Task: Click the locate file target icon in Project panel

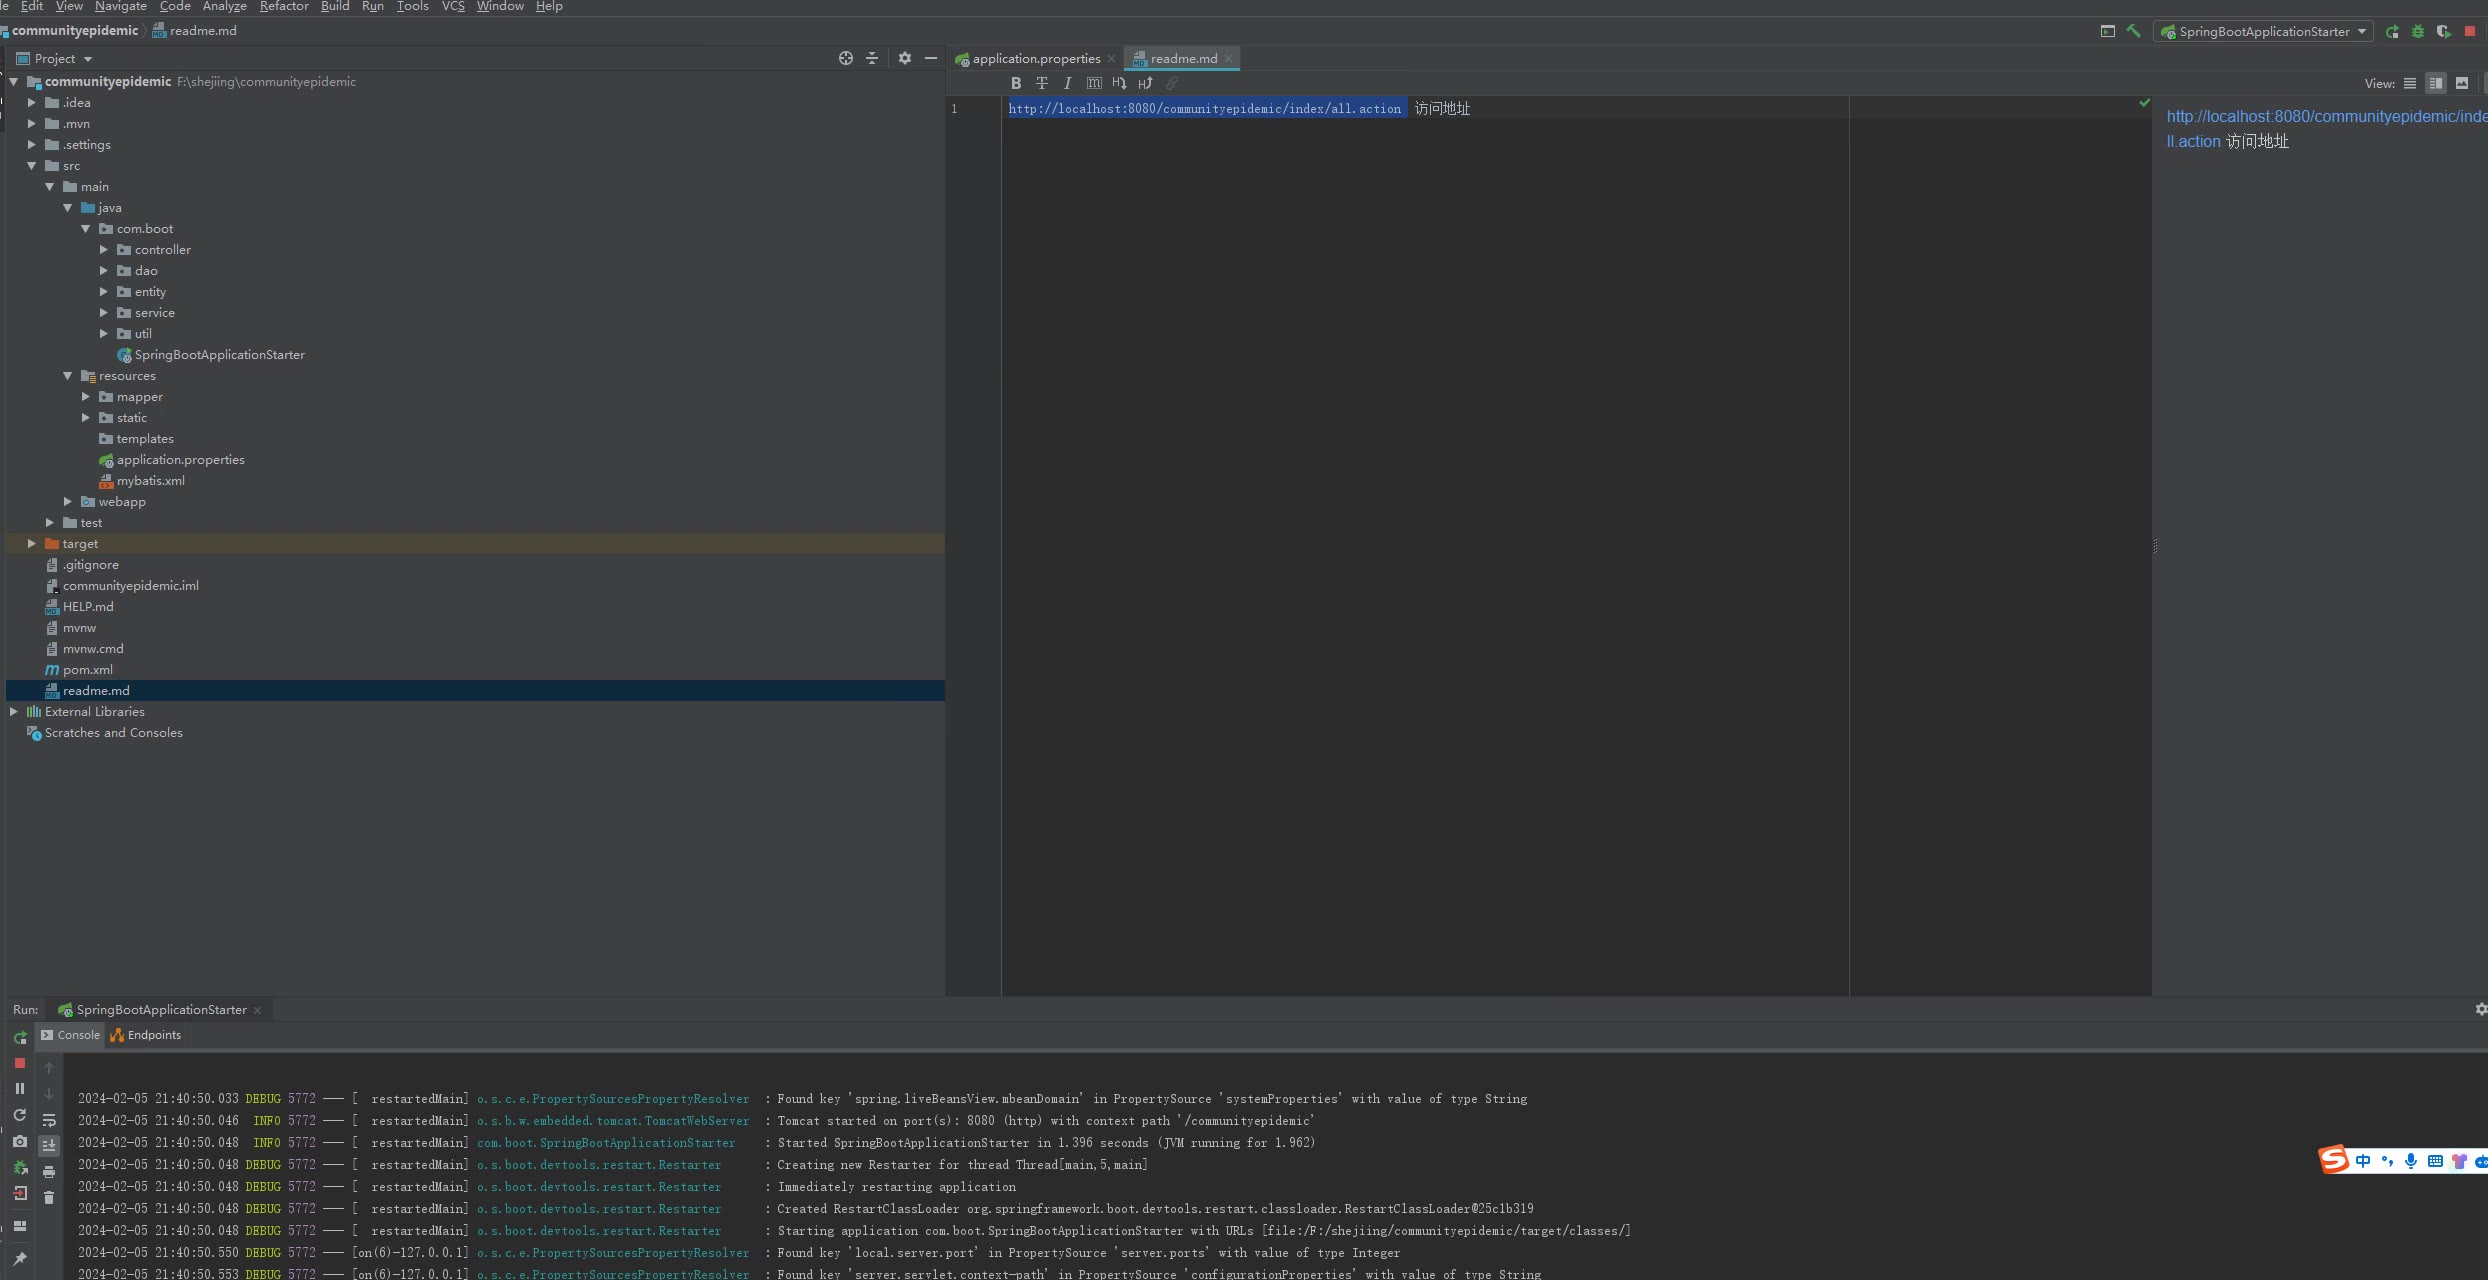Action: [846, 58]
